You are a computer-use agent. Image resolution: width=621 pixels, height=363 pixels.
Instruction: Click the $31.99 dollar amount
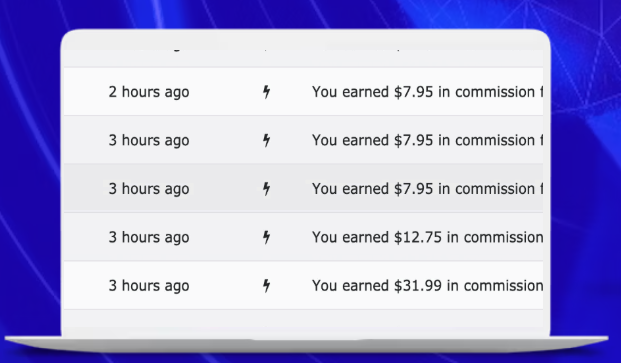click(x=417, y=285)
